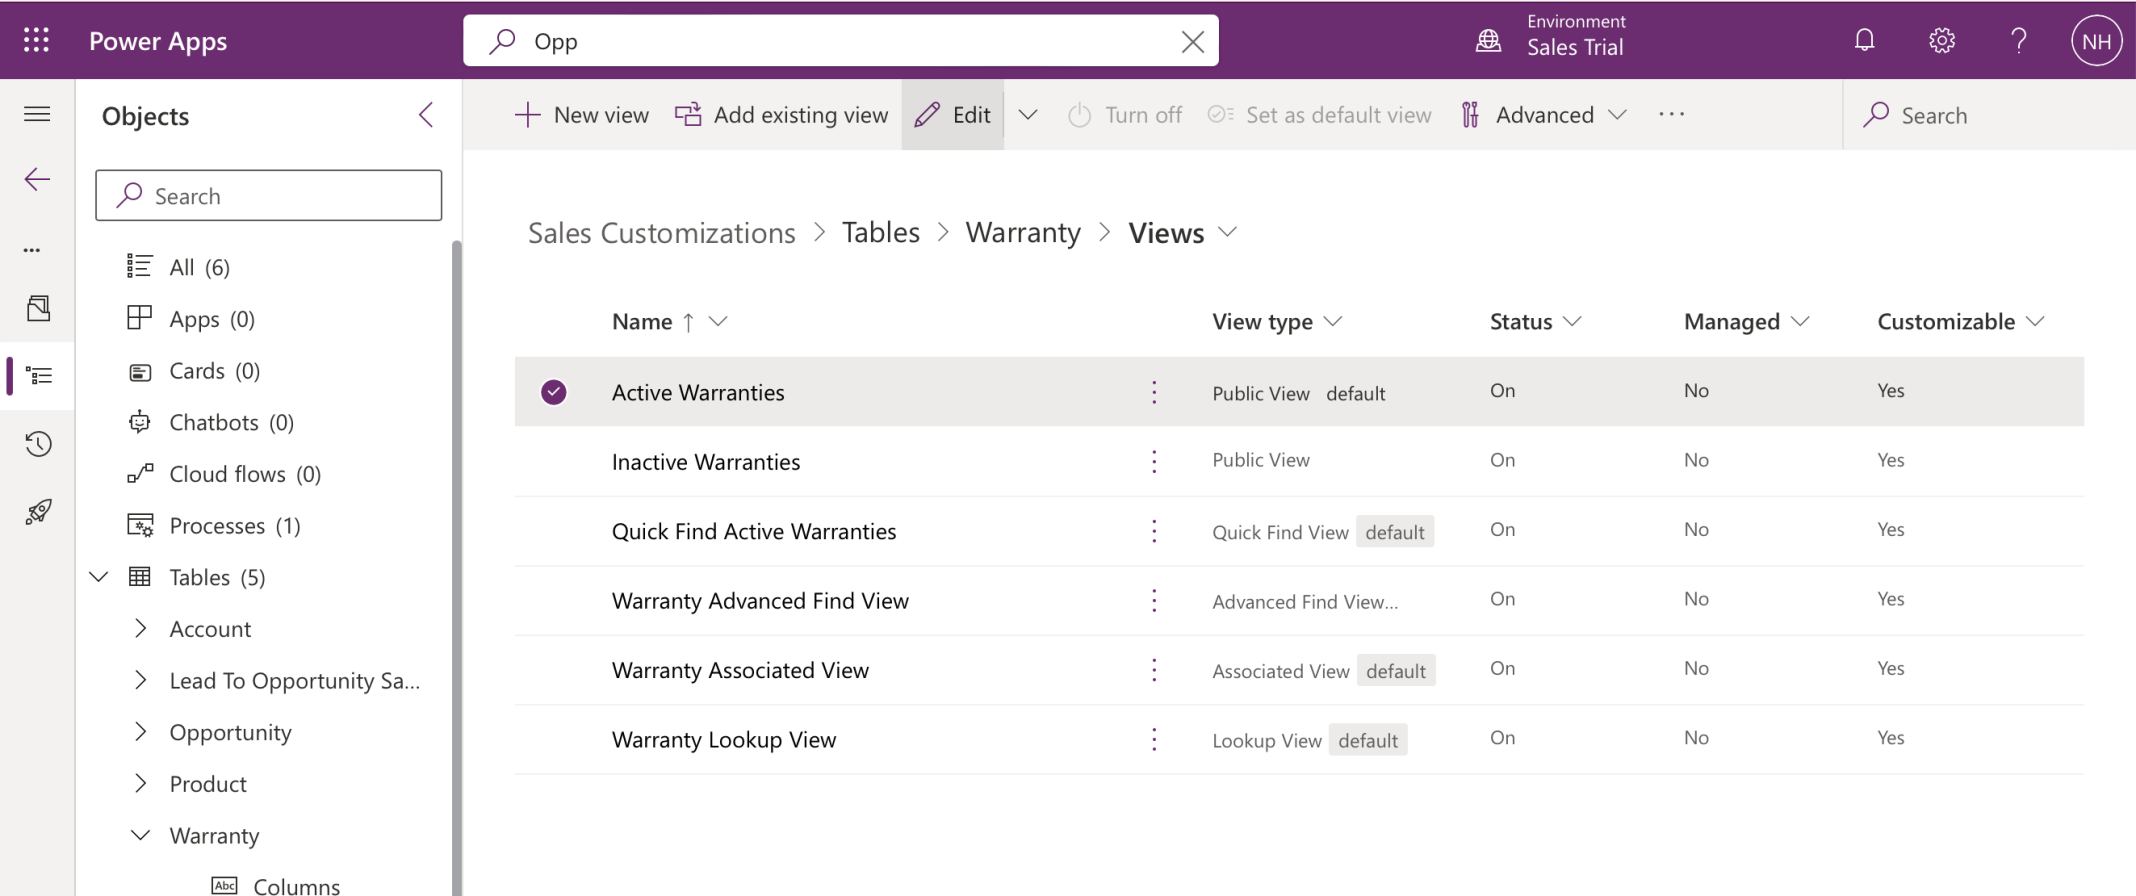
Task: Deselect the Active Warranties row checkmark
Action: (x=553, y=392)
